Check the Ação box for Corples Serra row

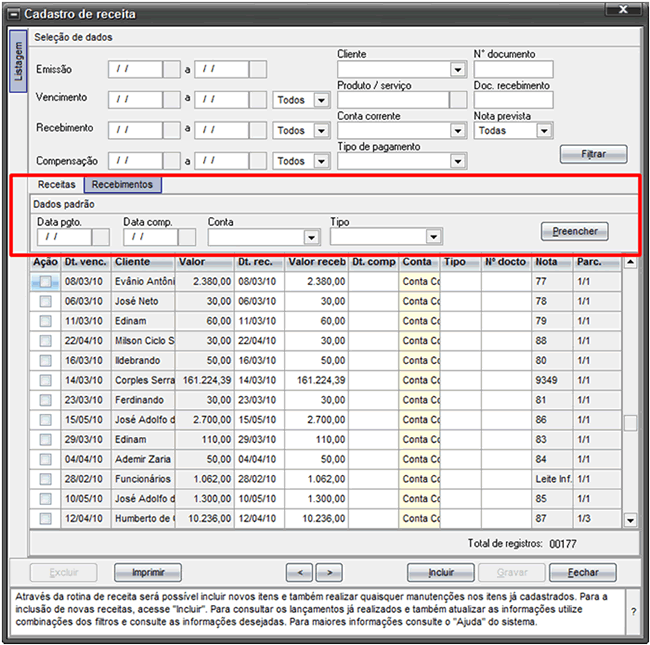[x=45, y=380]
